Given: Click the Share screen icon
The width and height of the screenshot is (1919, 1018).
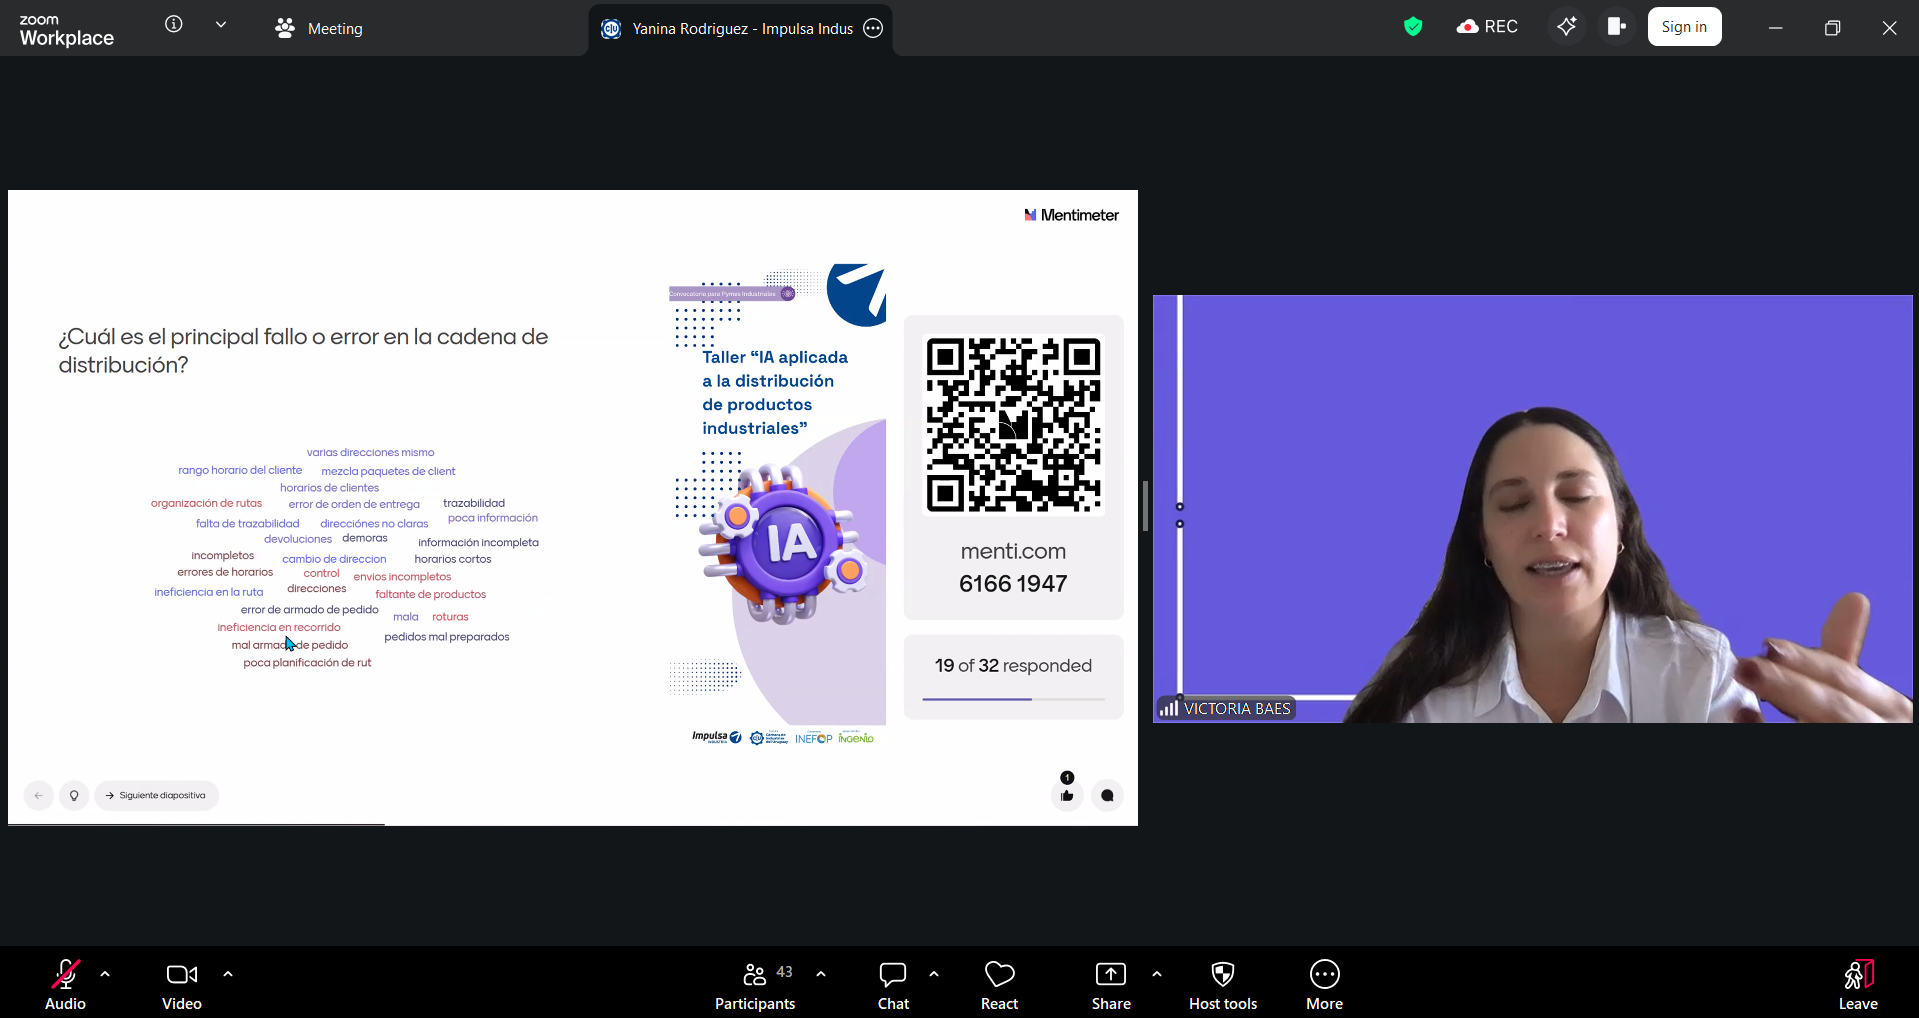Looking at the screenshot, I should 1110,985.
